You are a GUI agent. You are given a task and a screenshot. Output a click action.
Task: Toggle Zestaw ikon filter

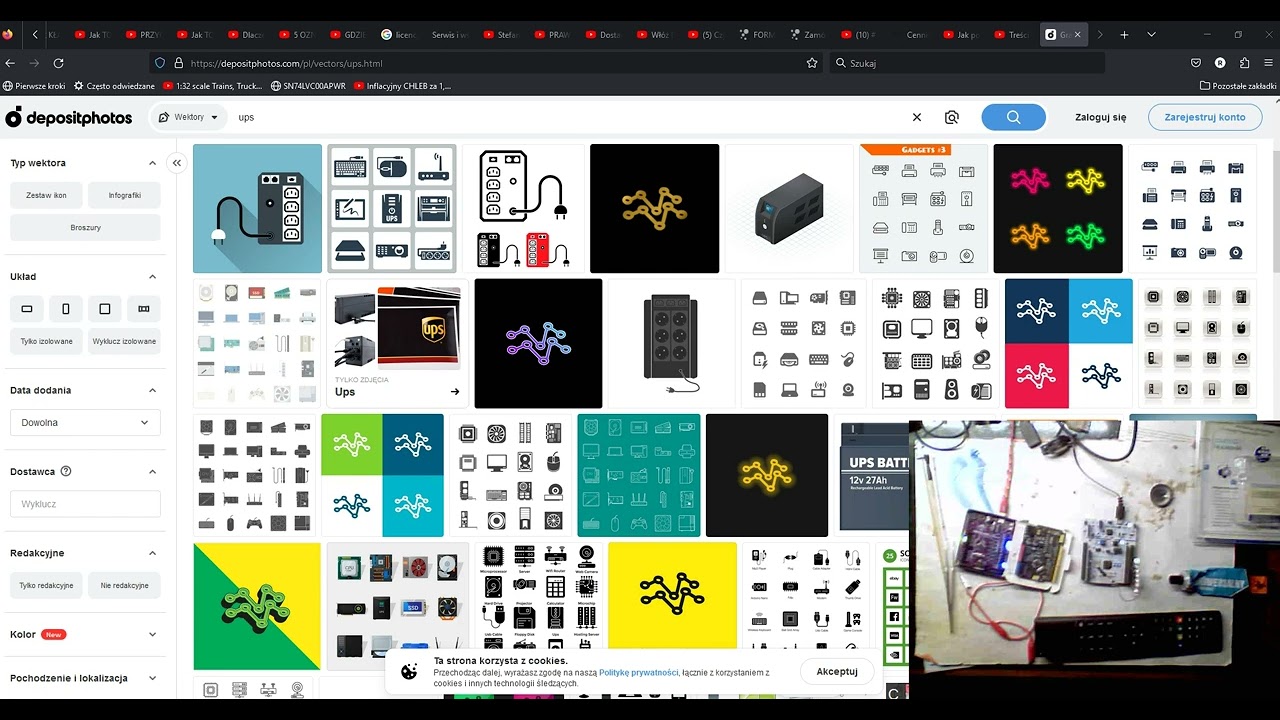pyautogui.click(x=46, y=195)
